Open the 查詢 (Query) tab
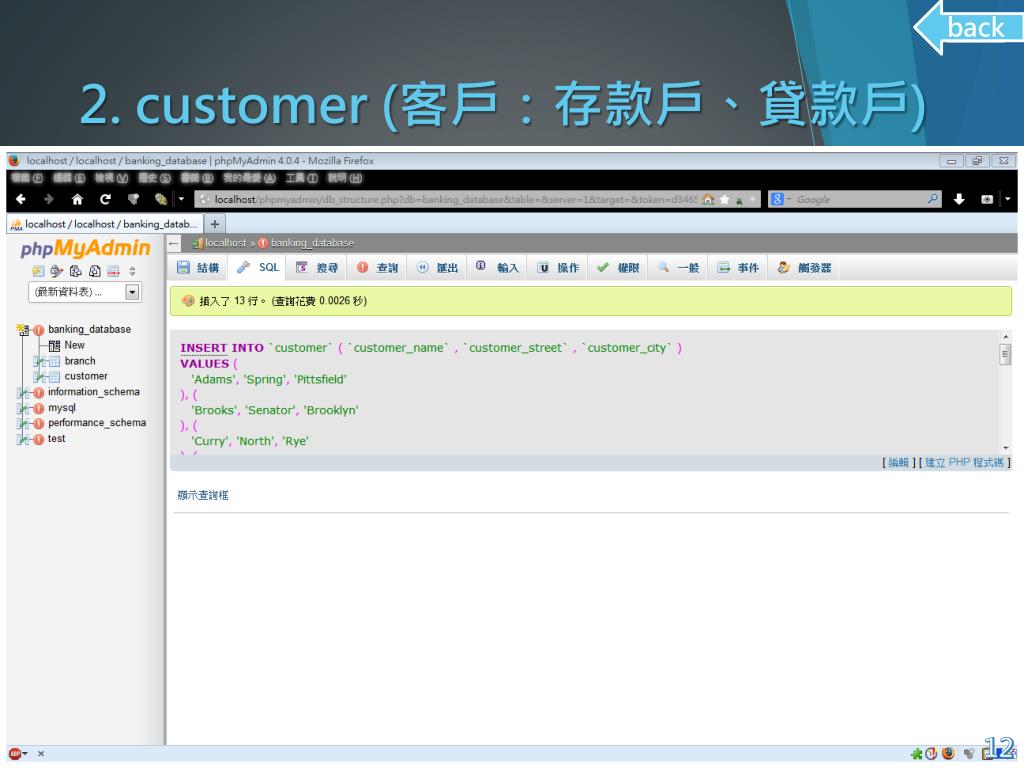This screenshot has width=1024, height=768. [x=377, y=268]
